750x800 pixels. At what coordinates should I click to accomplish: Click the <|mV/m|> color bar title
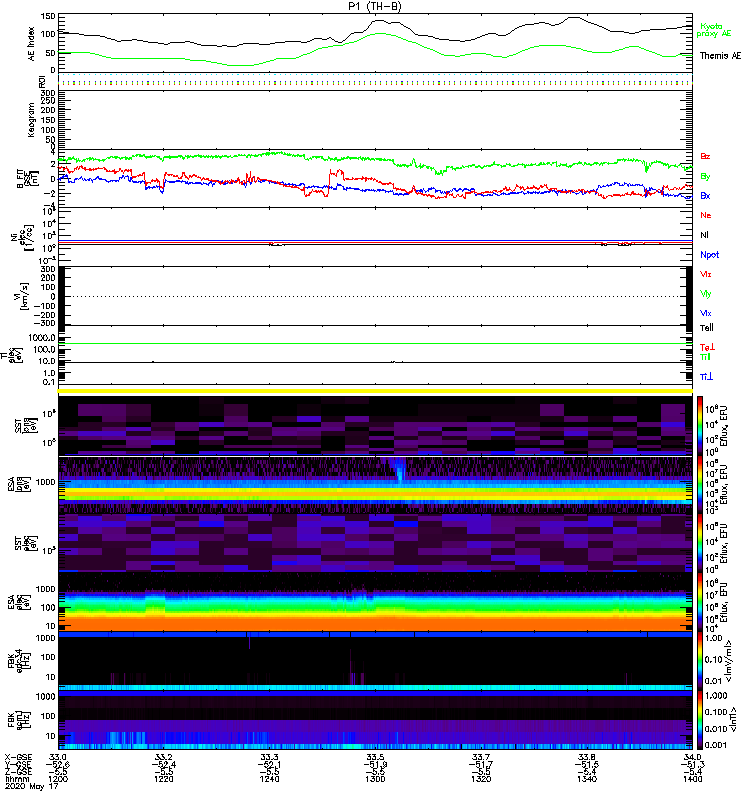click(x=730, y=661)
